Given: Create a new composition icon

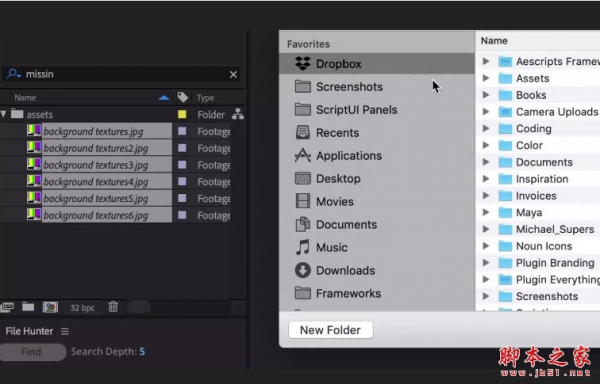Looking at the screenshot, I should click(x=50, y=307).
